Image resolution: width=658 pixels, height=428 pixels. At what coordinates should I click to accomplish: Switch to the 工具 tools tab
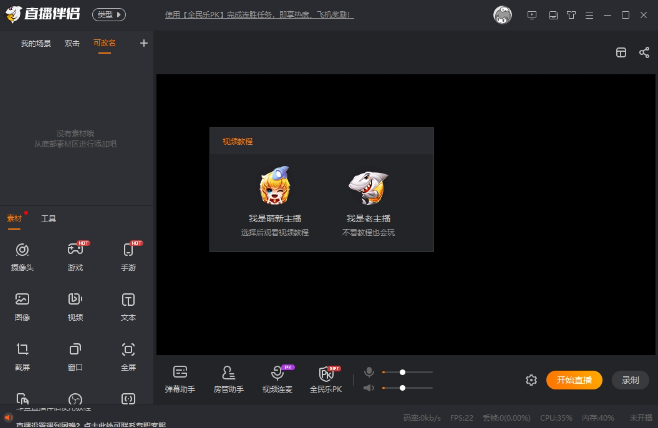click(49, 218)
